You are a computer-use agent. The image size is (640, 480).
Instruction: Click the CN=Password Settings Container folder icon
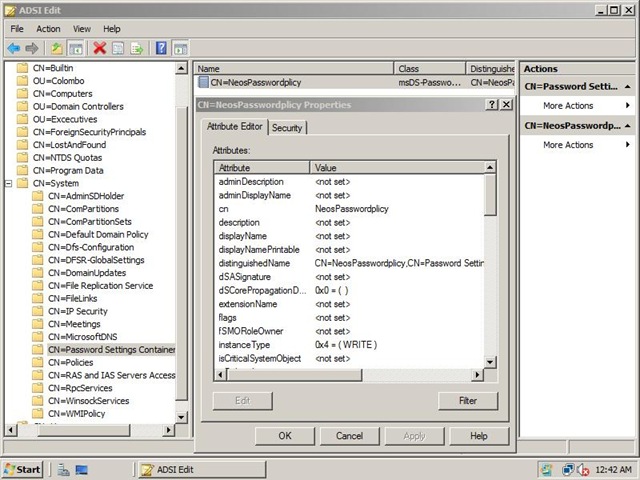click(38, 349)
